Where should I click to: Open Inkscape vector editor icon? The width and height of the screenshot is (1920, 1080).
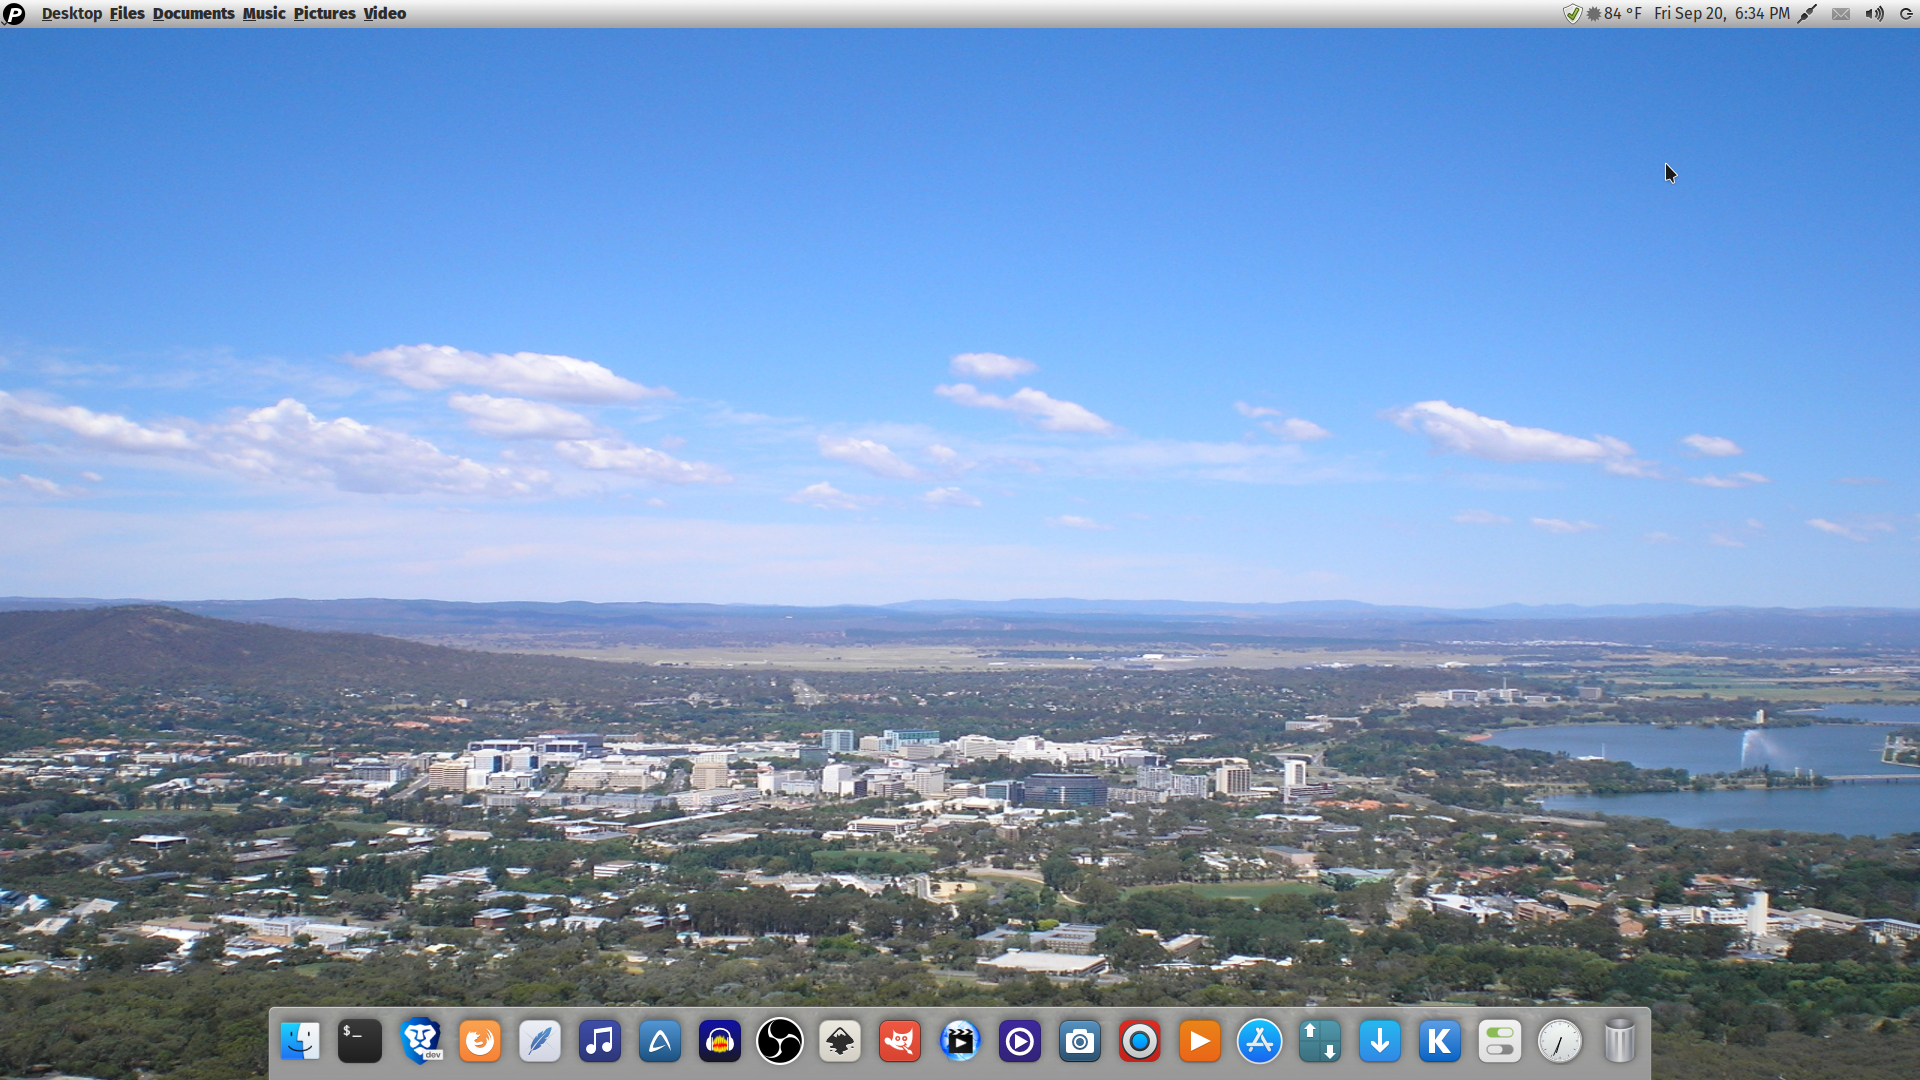(840, 1042)
